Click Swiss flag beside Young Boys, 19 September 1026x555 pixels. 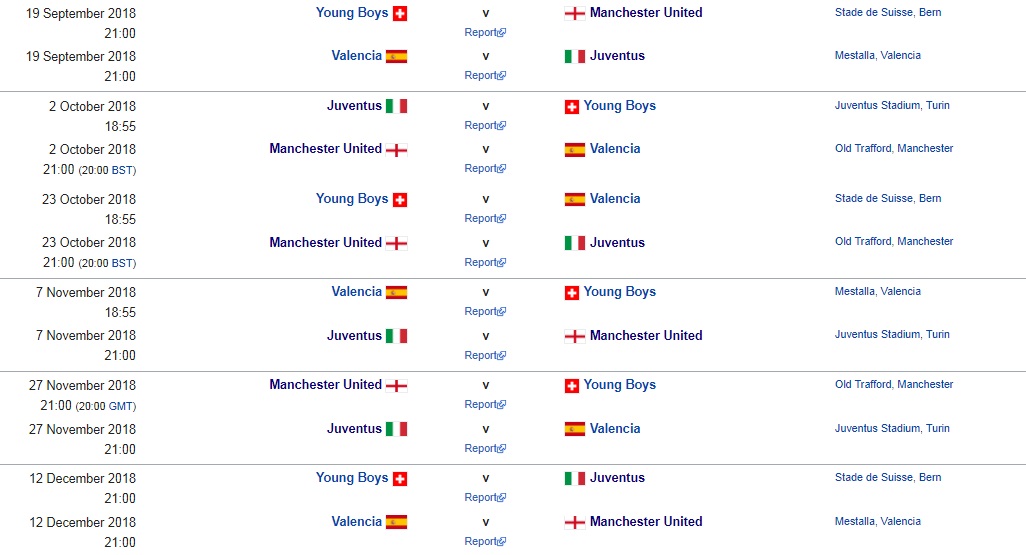click(x=400, y=14)
